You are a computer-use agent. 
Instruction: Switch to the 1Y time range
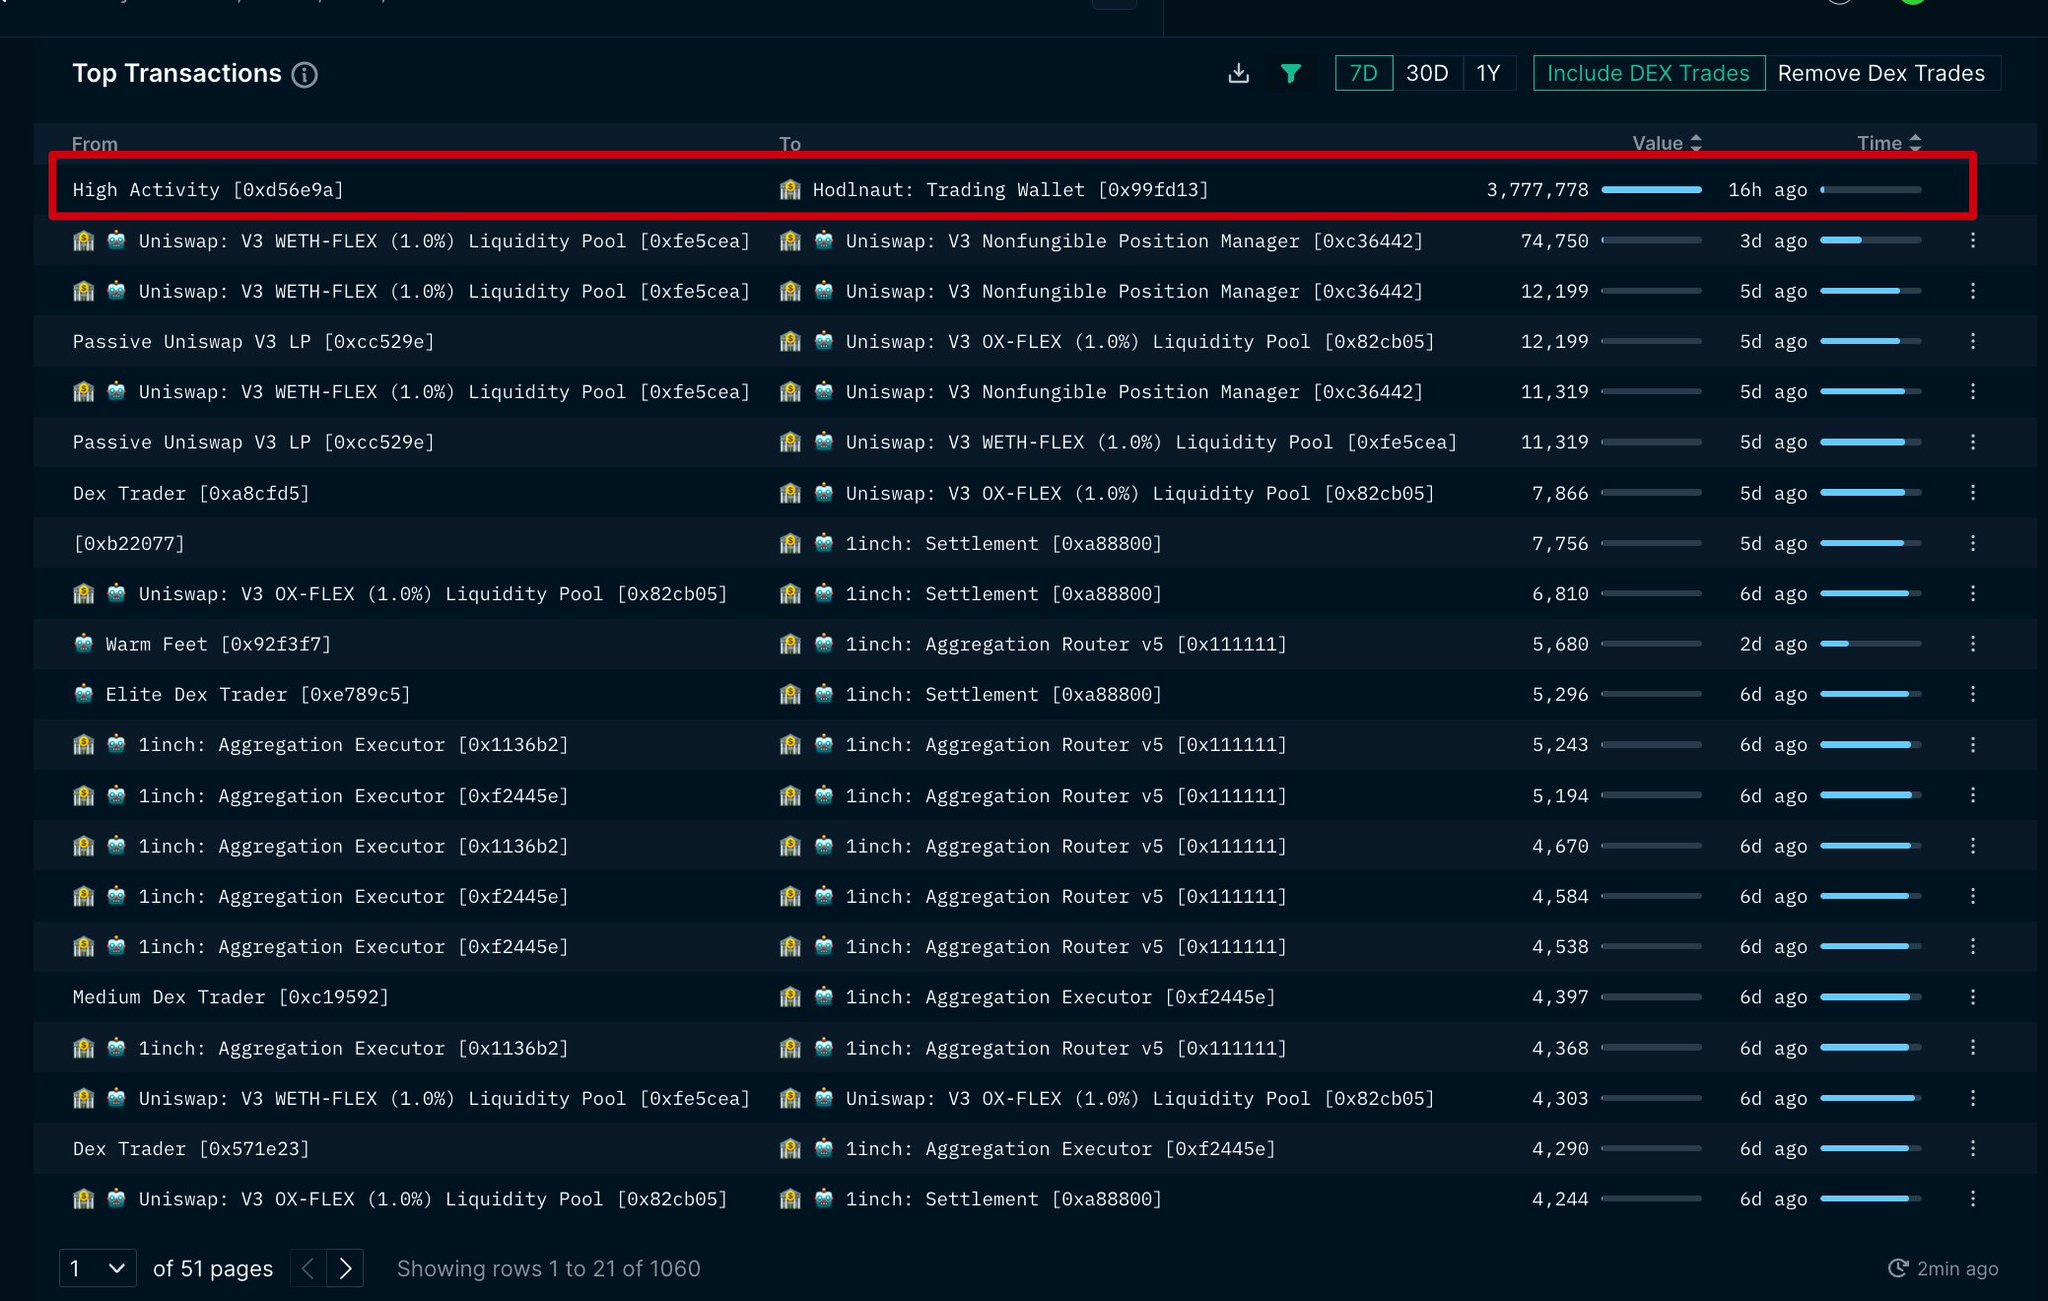click(x=1488, y=73)
